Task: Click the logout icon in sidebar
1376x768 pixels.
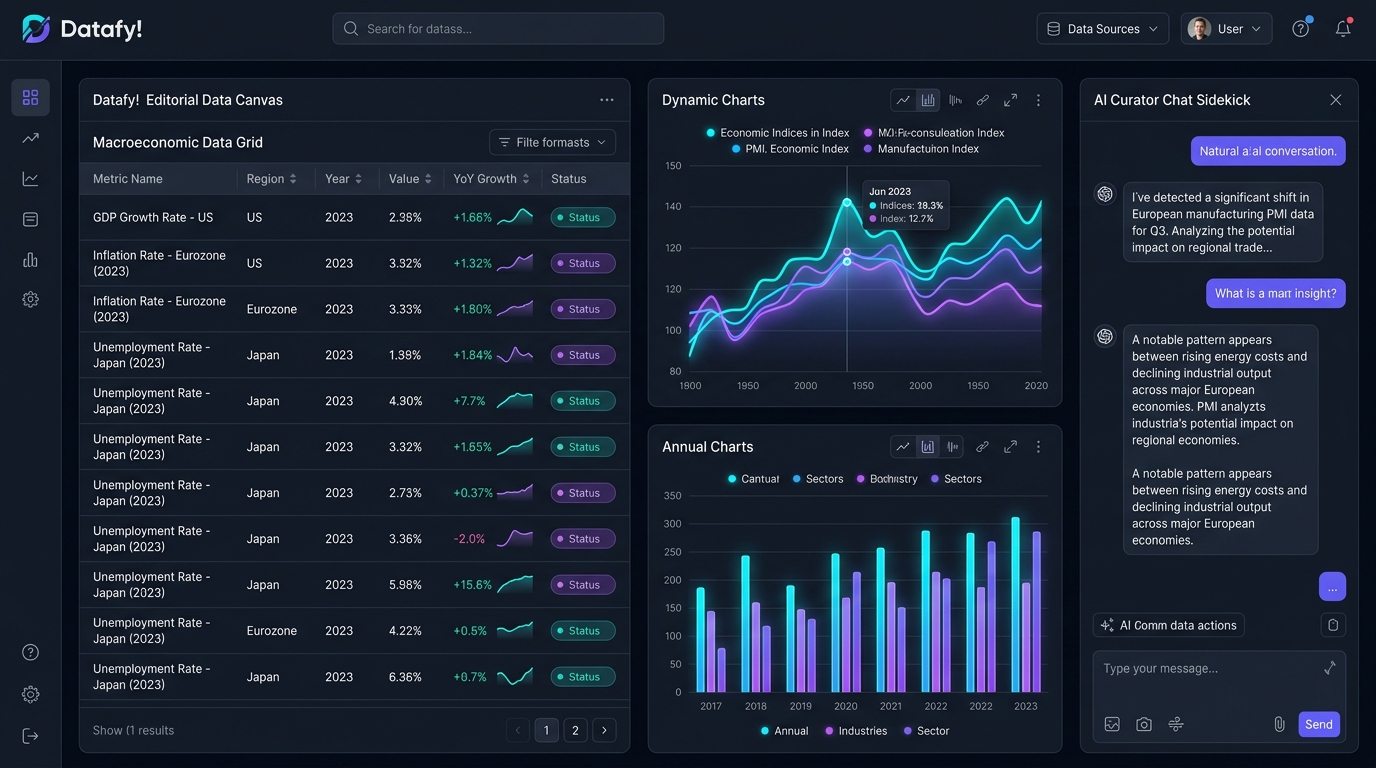Action: click(x=30, y=736)
